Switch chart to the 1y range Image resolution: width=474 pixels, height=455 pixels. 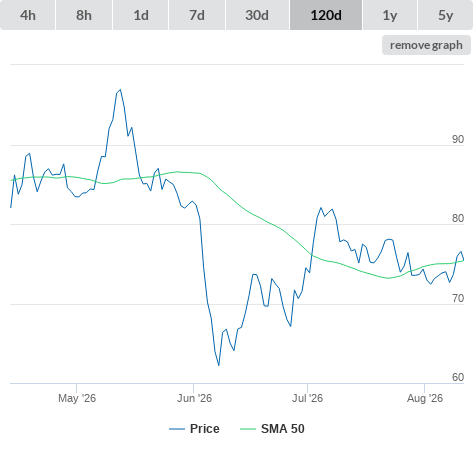click(x=390, y=15)
